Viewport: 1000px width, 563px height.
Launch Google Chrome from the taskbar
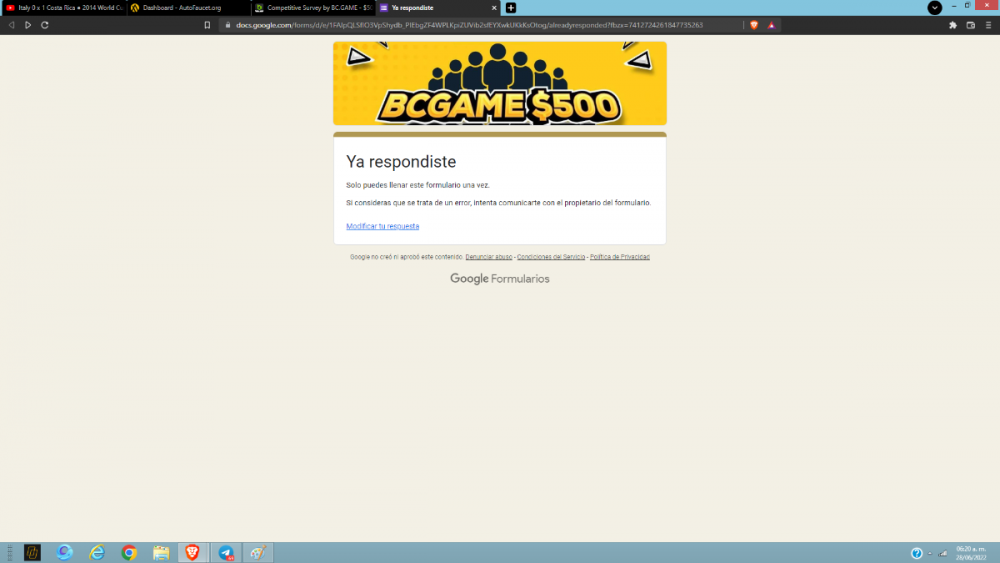[x=129, y=552]
